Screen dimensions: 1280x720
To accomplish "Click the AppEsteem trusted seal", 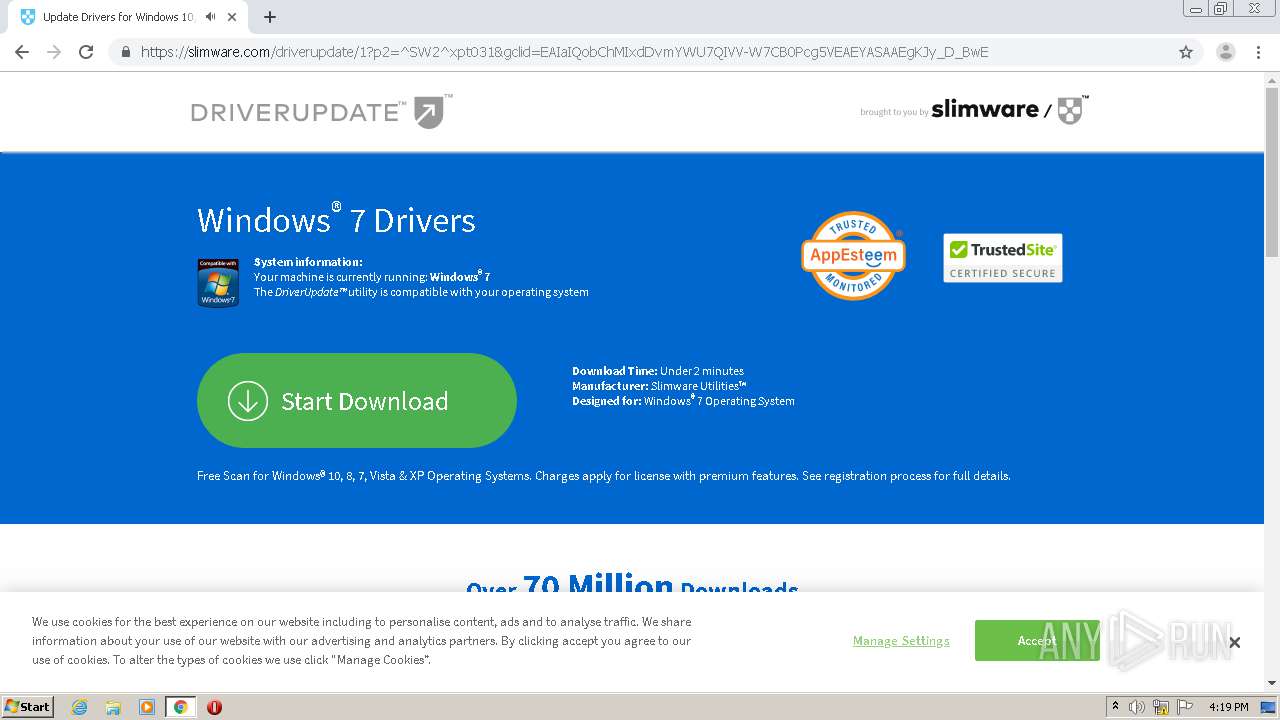I will 853,255.
